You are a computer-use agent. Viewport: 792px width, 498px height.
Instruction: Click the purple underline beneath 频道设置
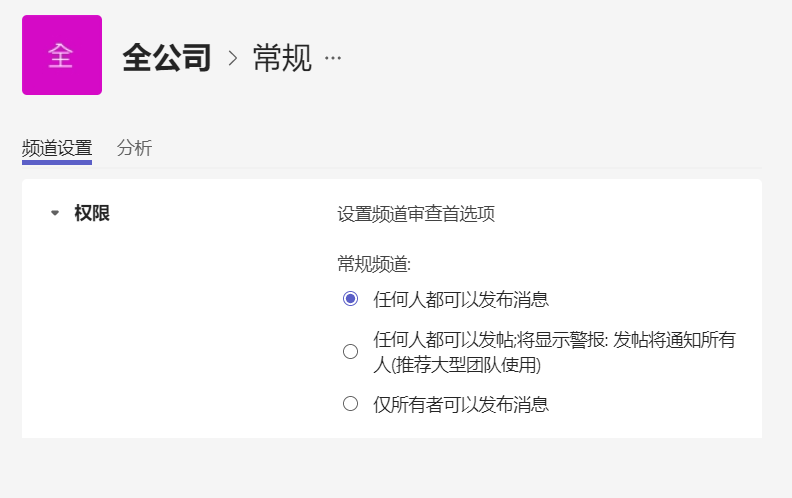point(57,163)
